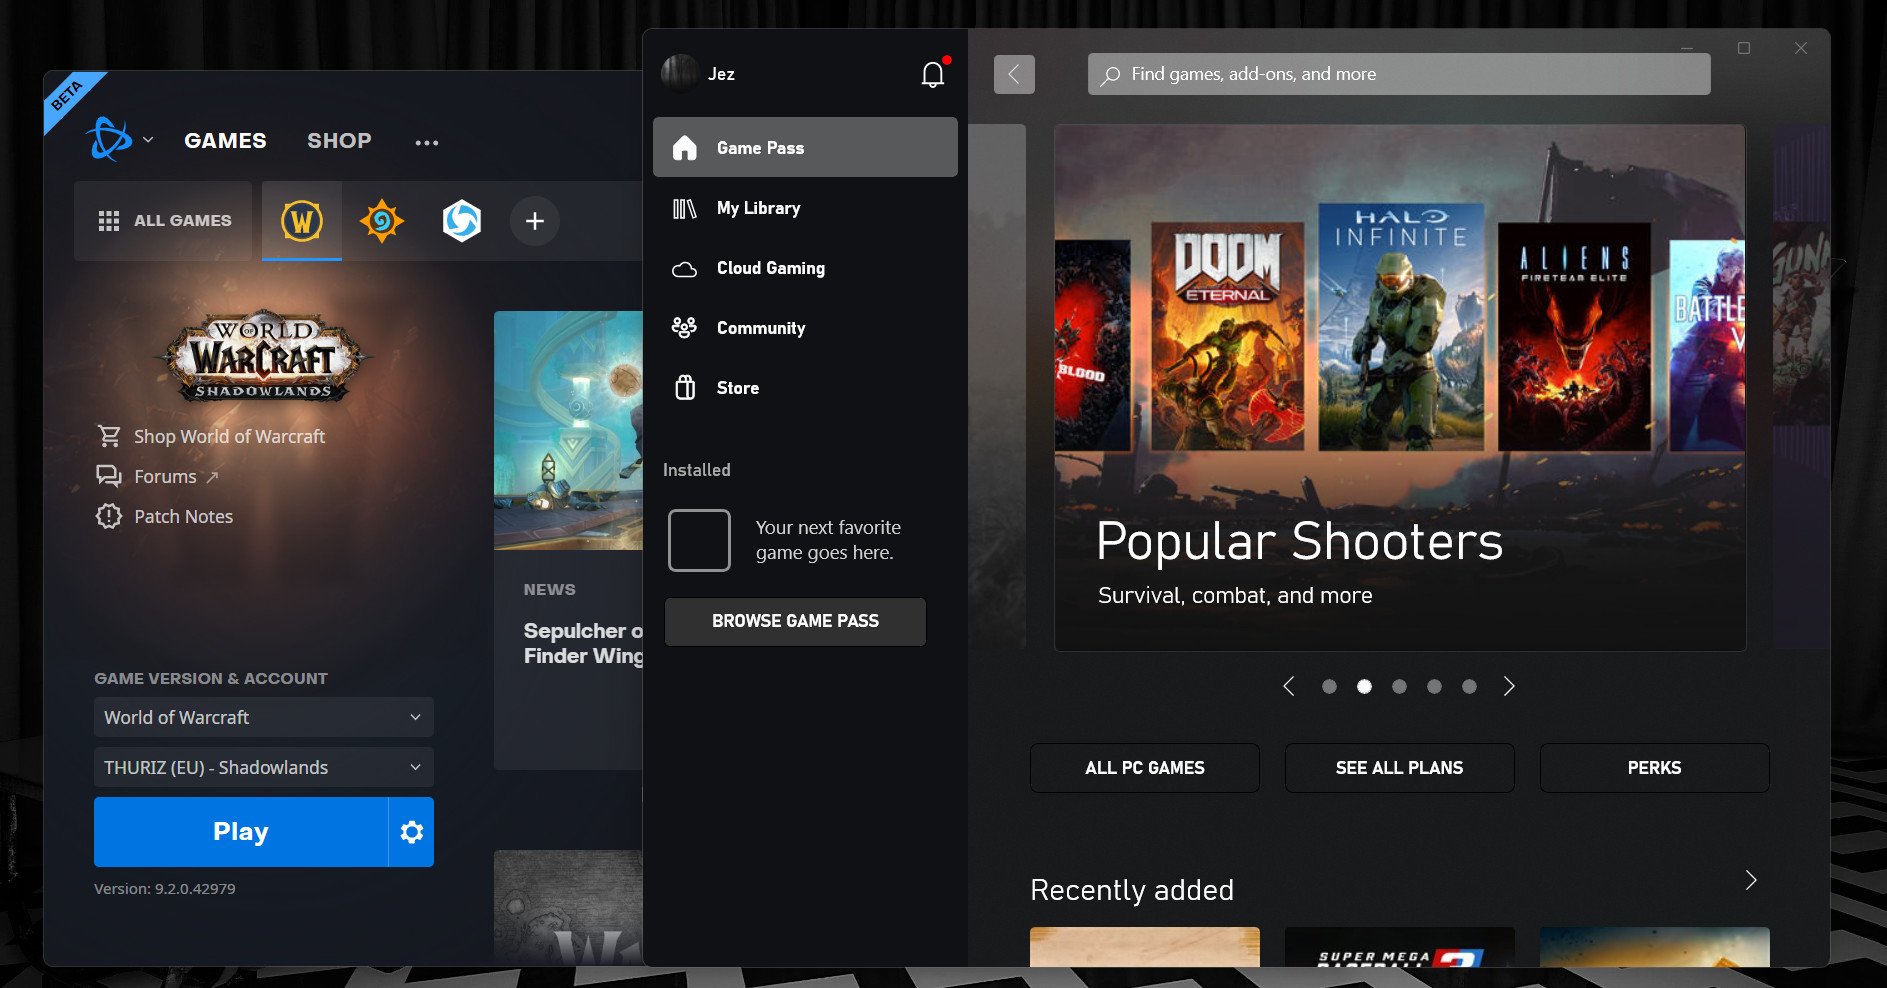The width and height of the screenshot is (1887, 988).
Task: Open Cloud Gaming in Xbox sidebar
Action: point(805,268)
